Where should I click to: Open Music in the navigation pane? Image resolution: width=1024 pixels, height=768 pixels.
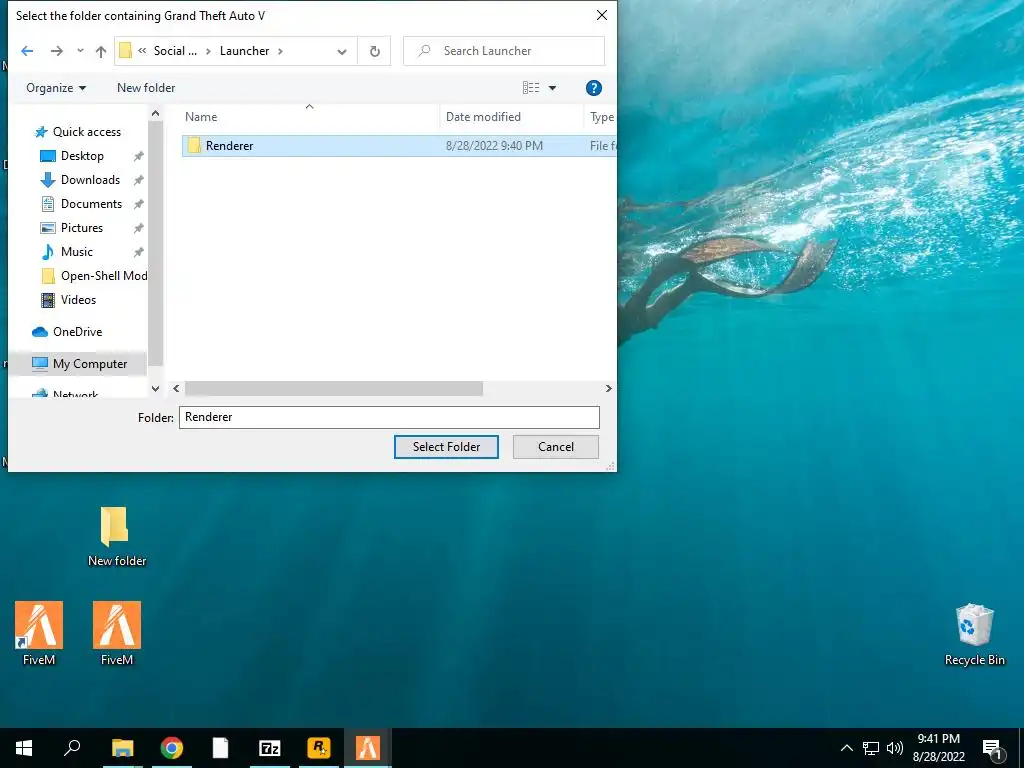(x=76, y=252)
